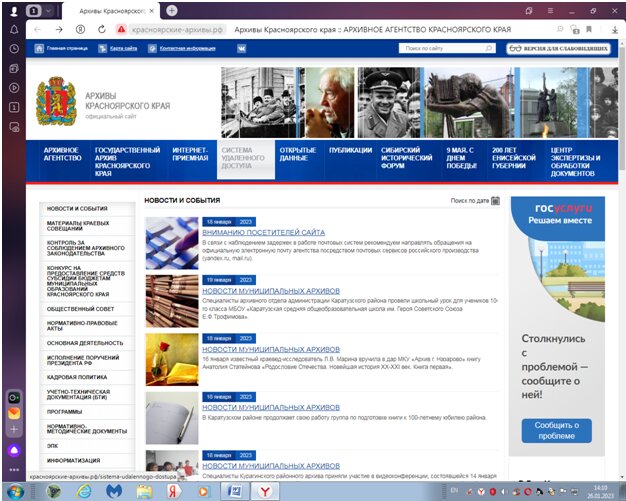Open Архивное агентство menu item

pos(62,154)
